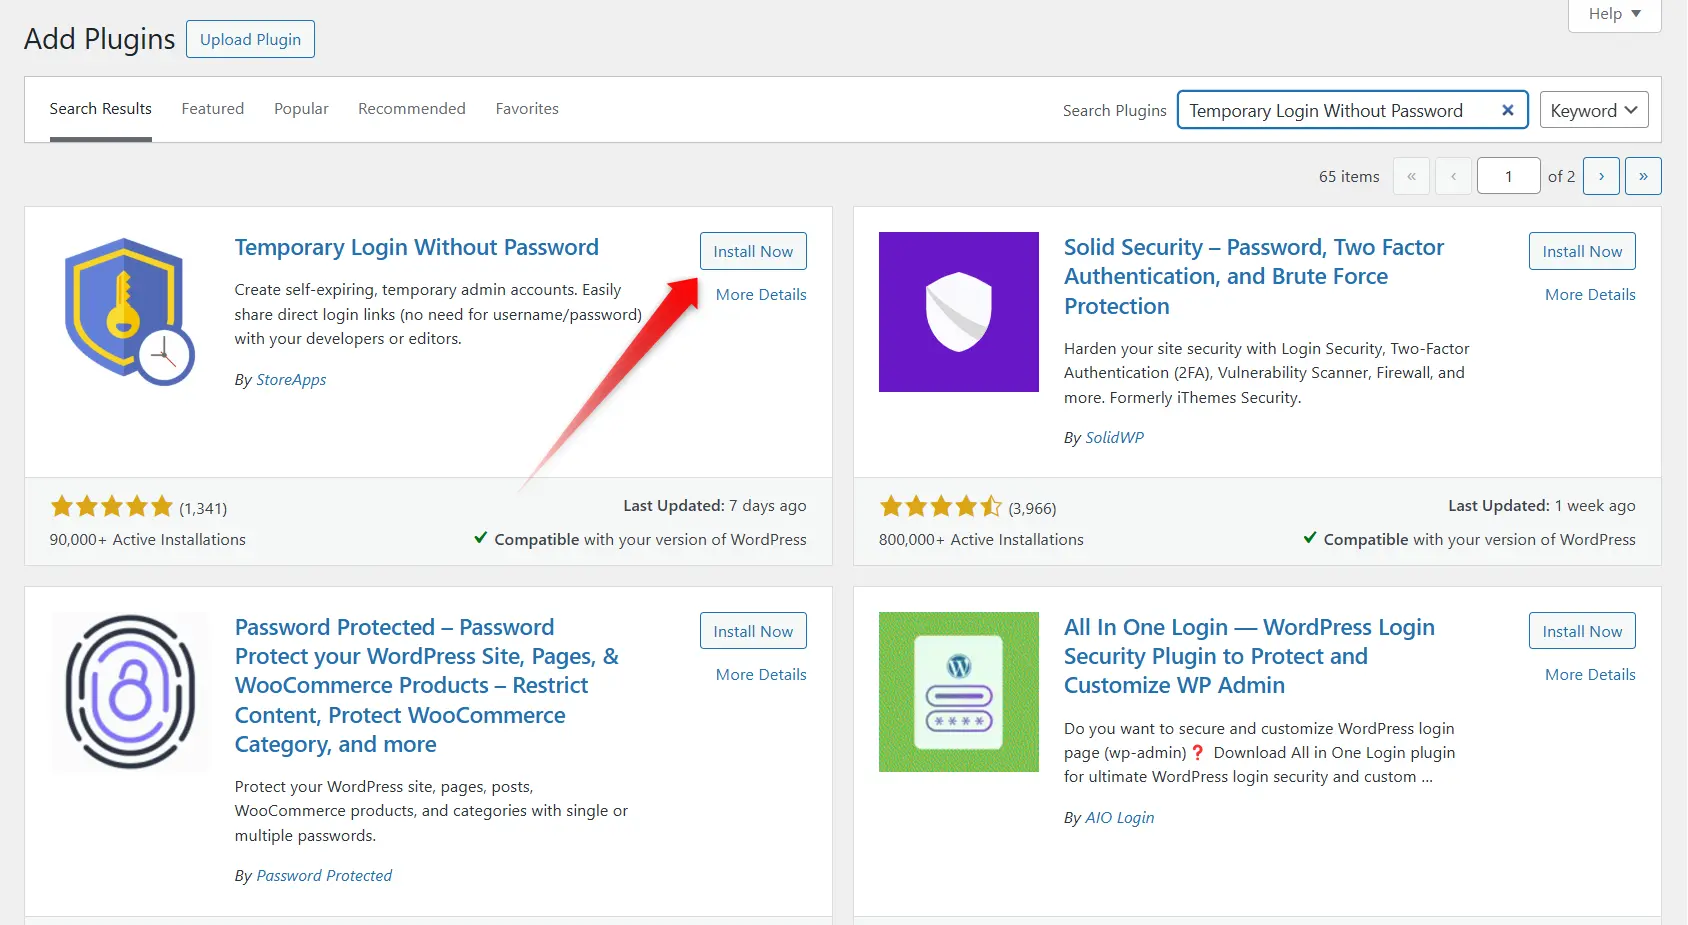
Task: Go to next page of plugin results
Action: (1601, 176)
